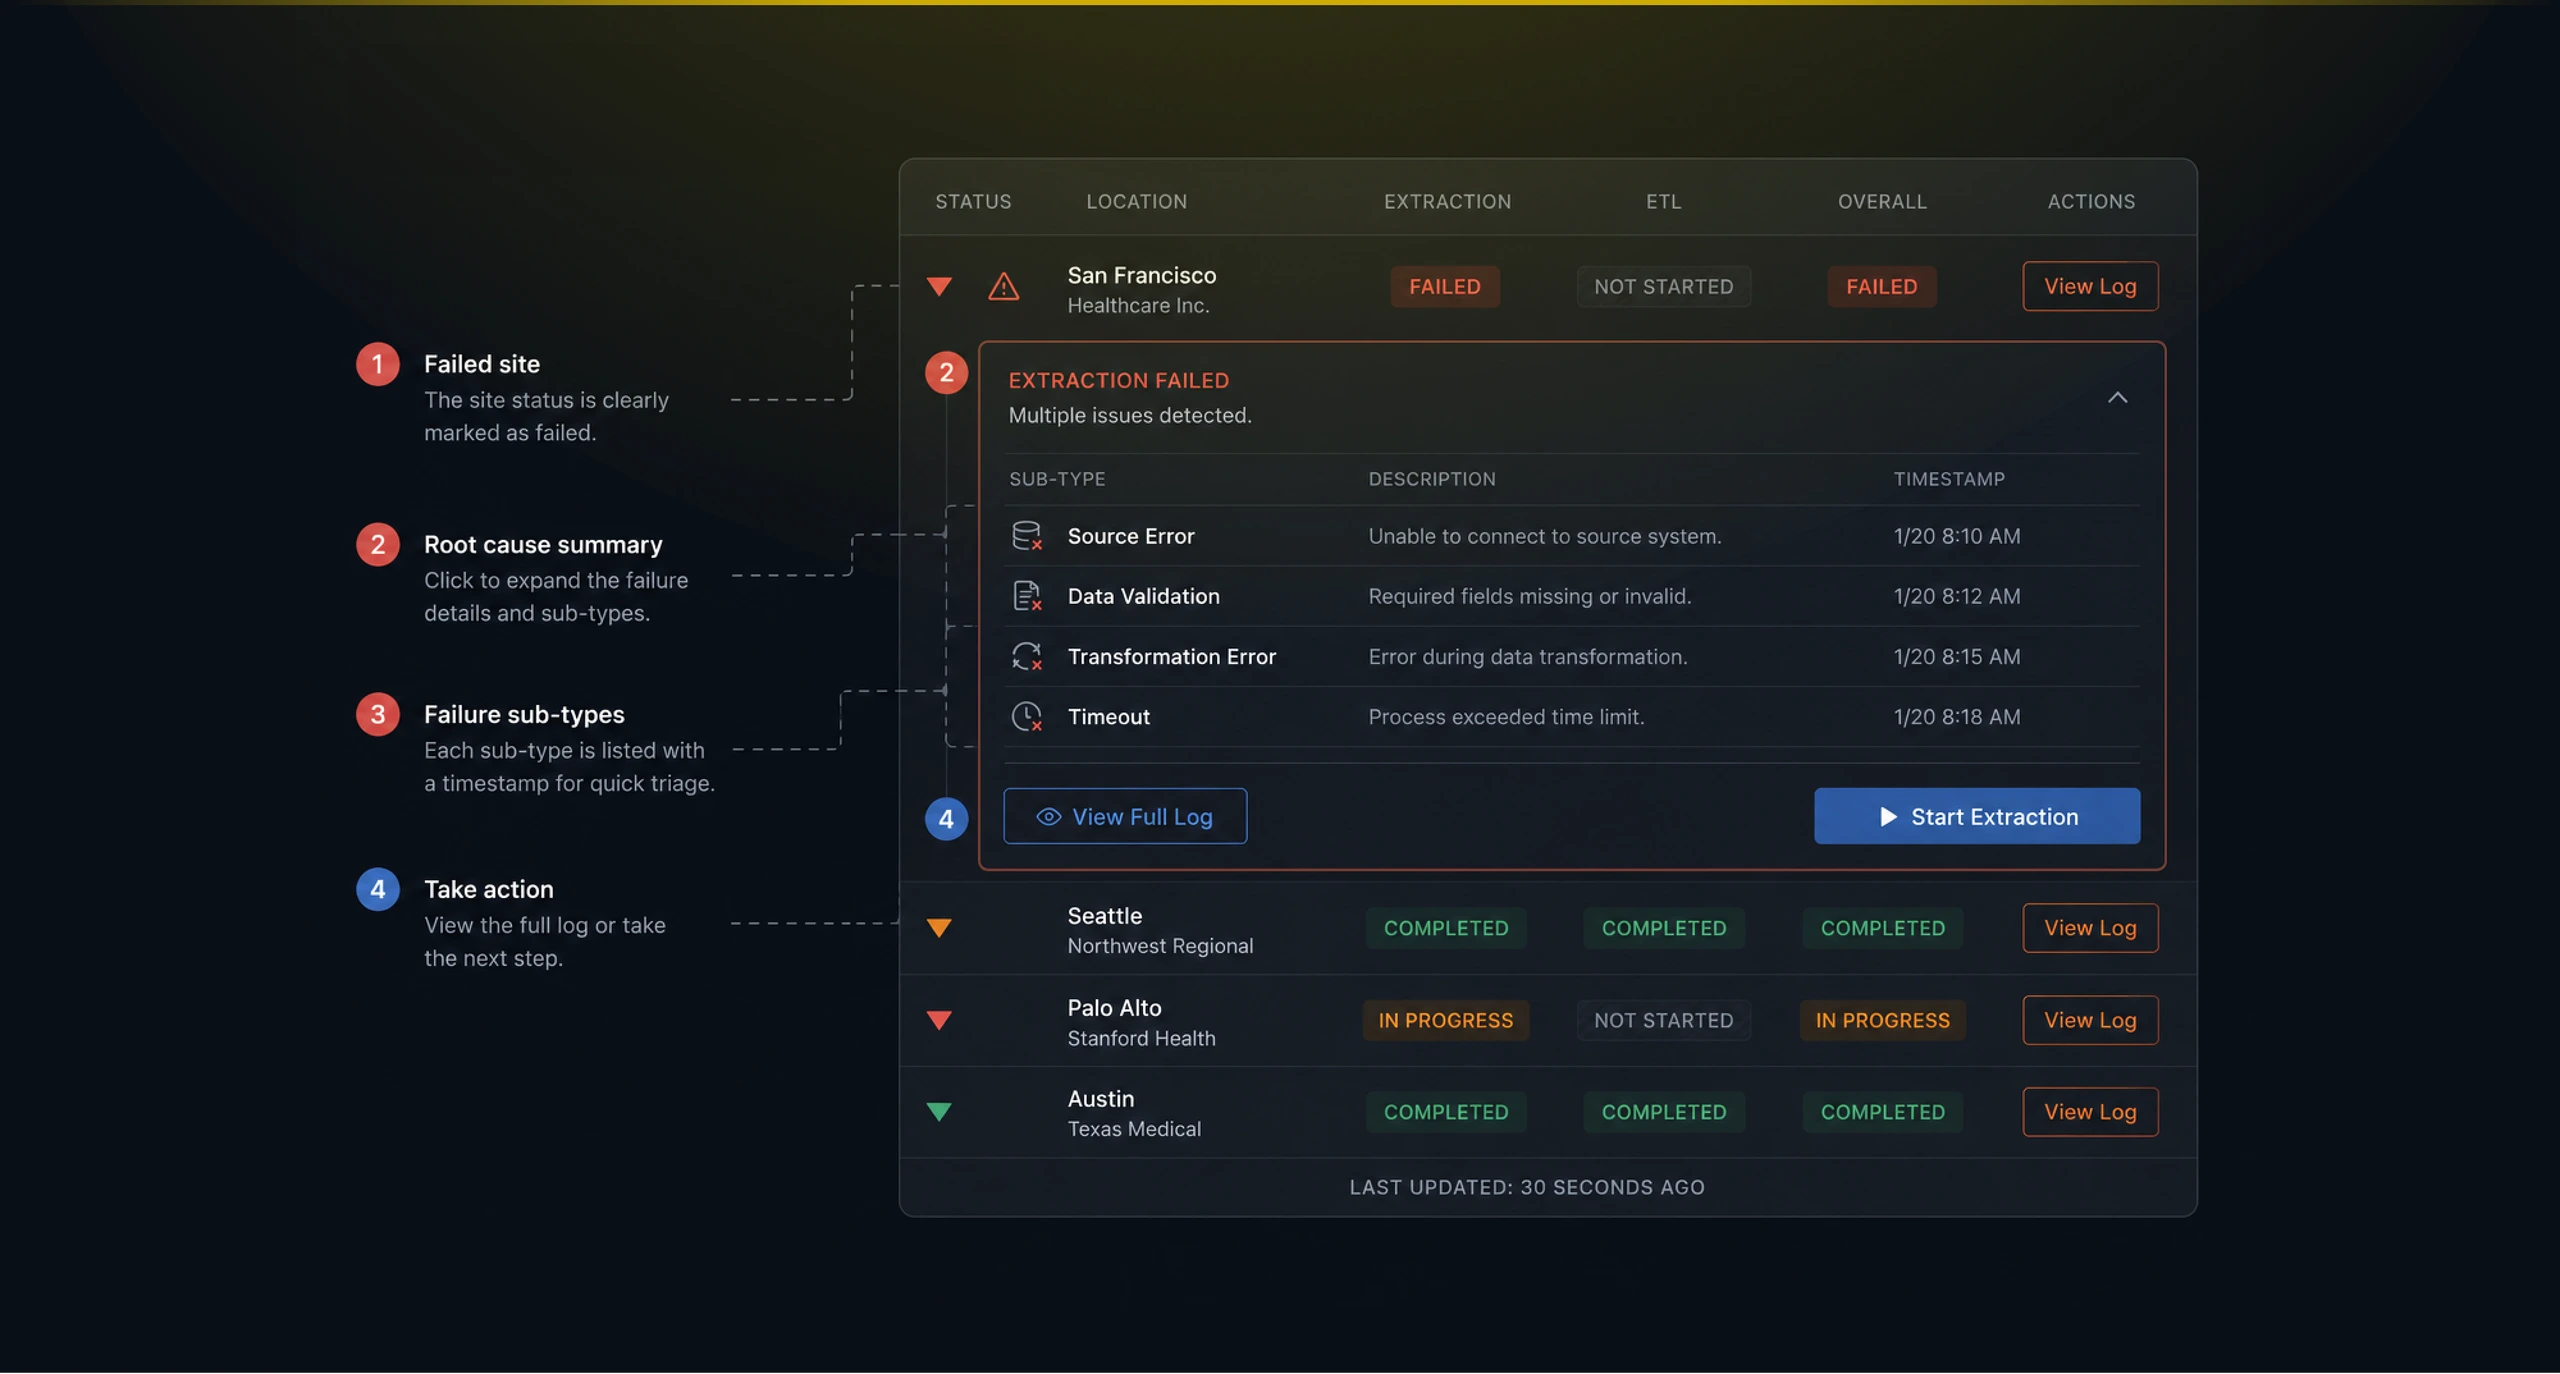Select the Timeout failure sub-type row
This screenshot has height=1374, width=2560.
tap(1572, 717)
